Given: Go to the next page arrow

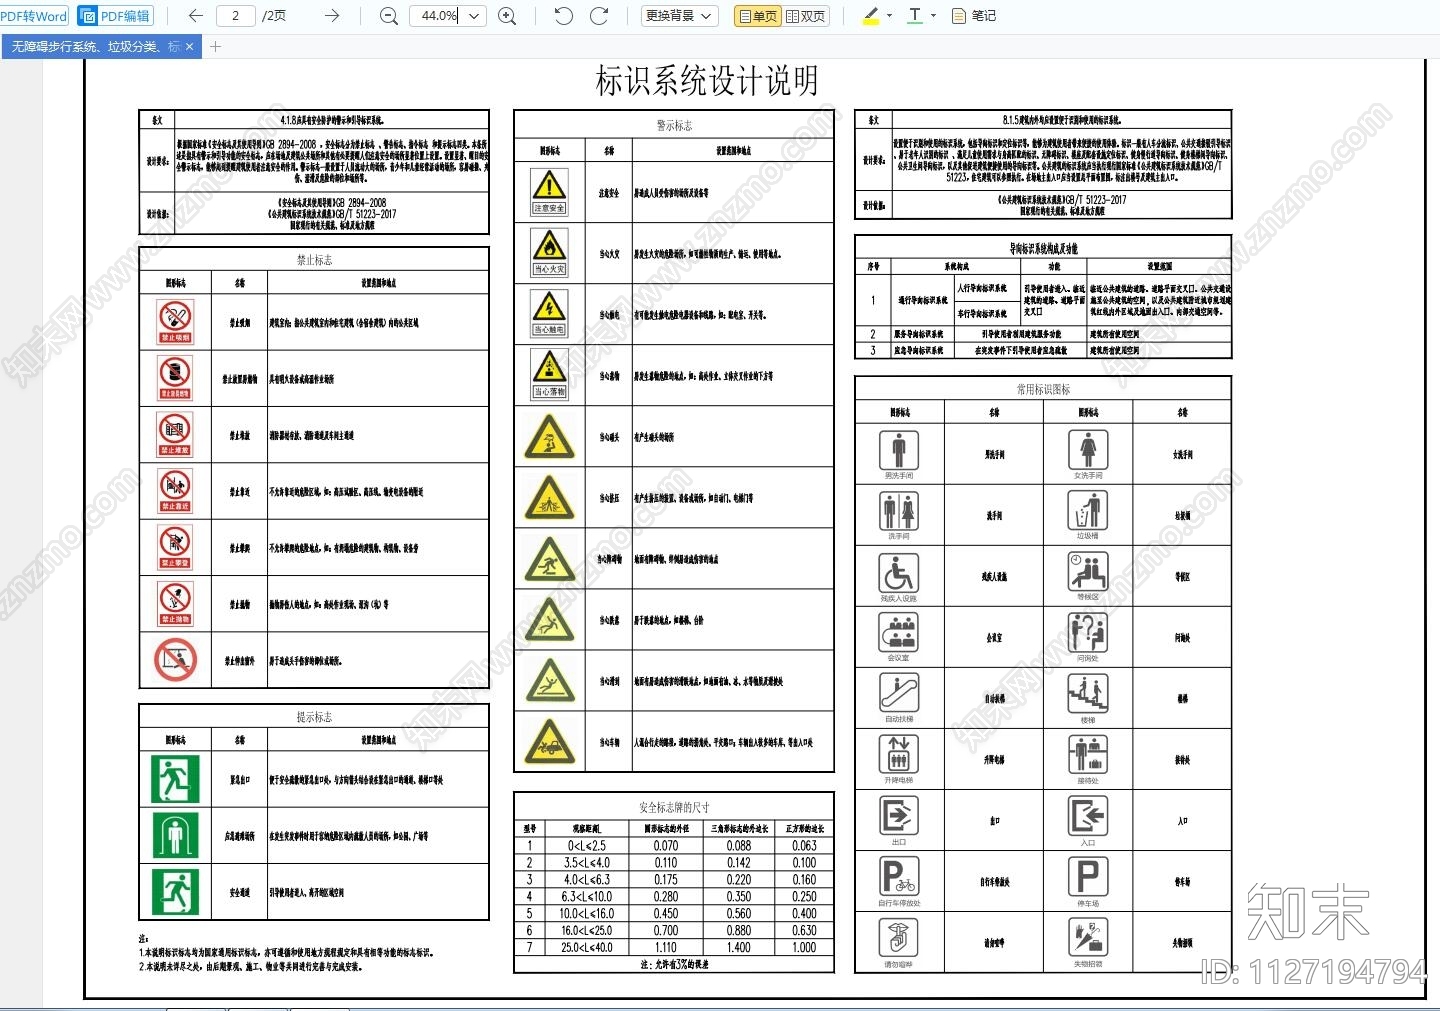Looking at the screenshot, I should (332, 16).
